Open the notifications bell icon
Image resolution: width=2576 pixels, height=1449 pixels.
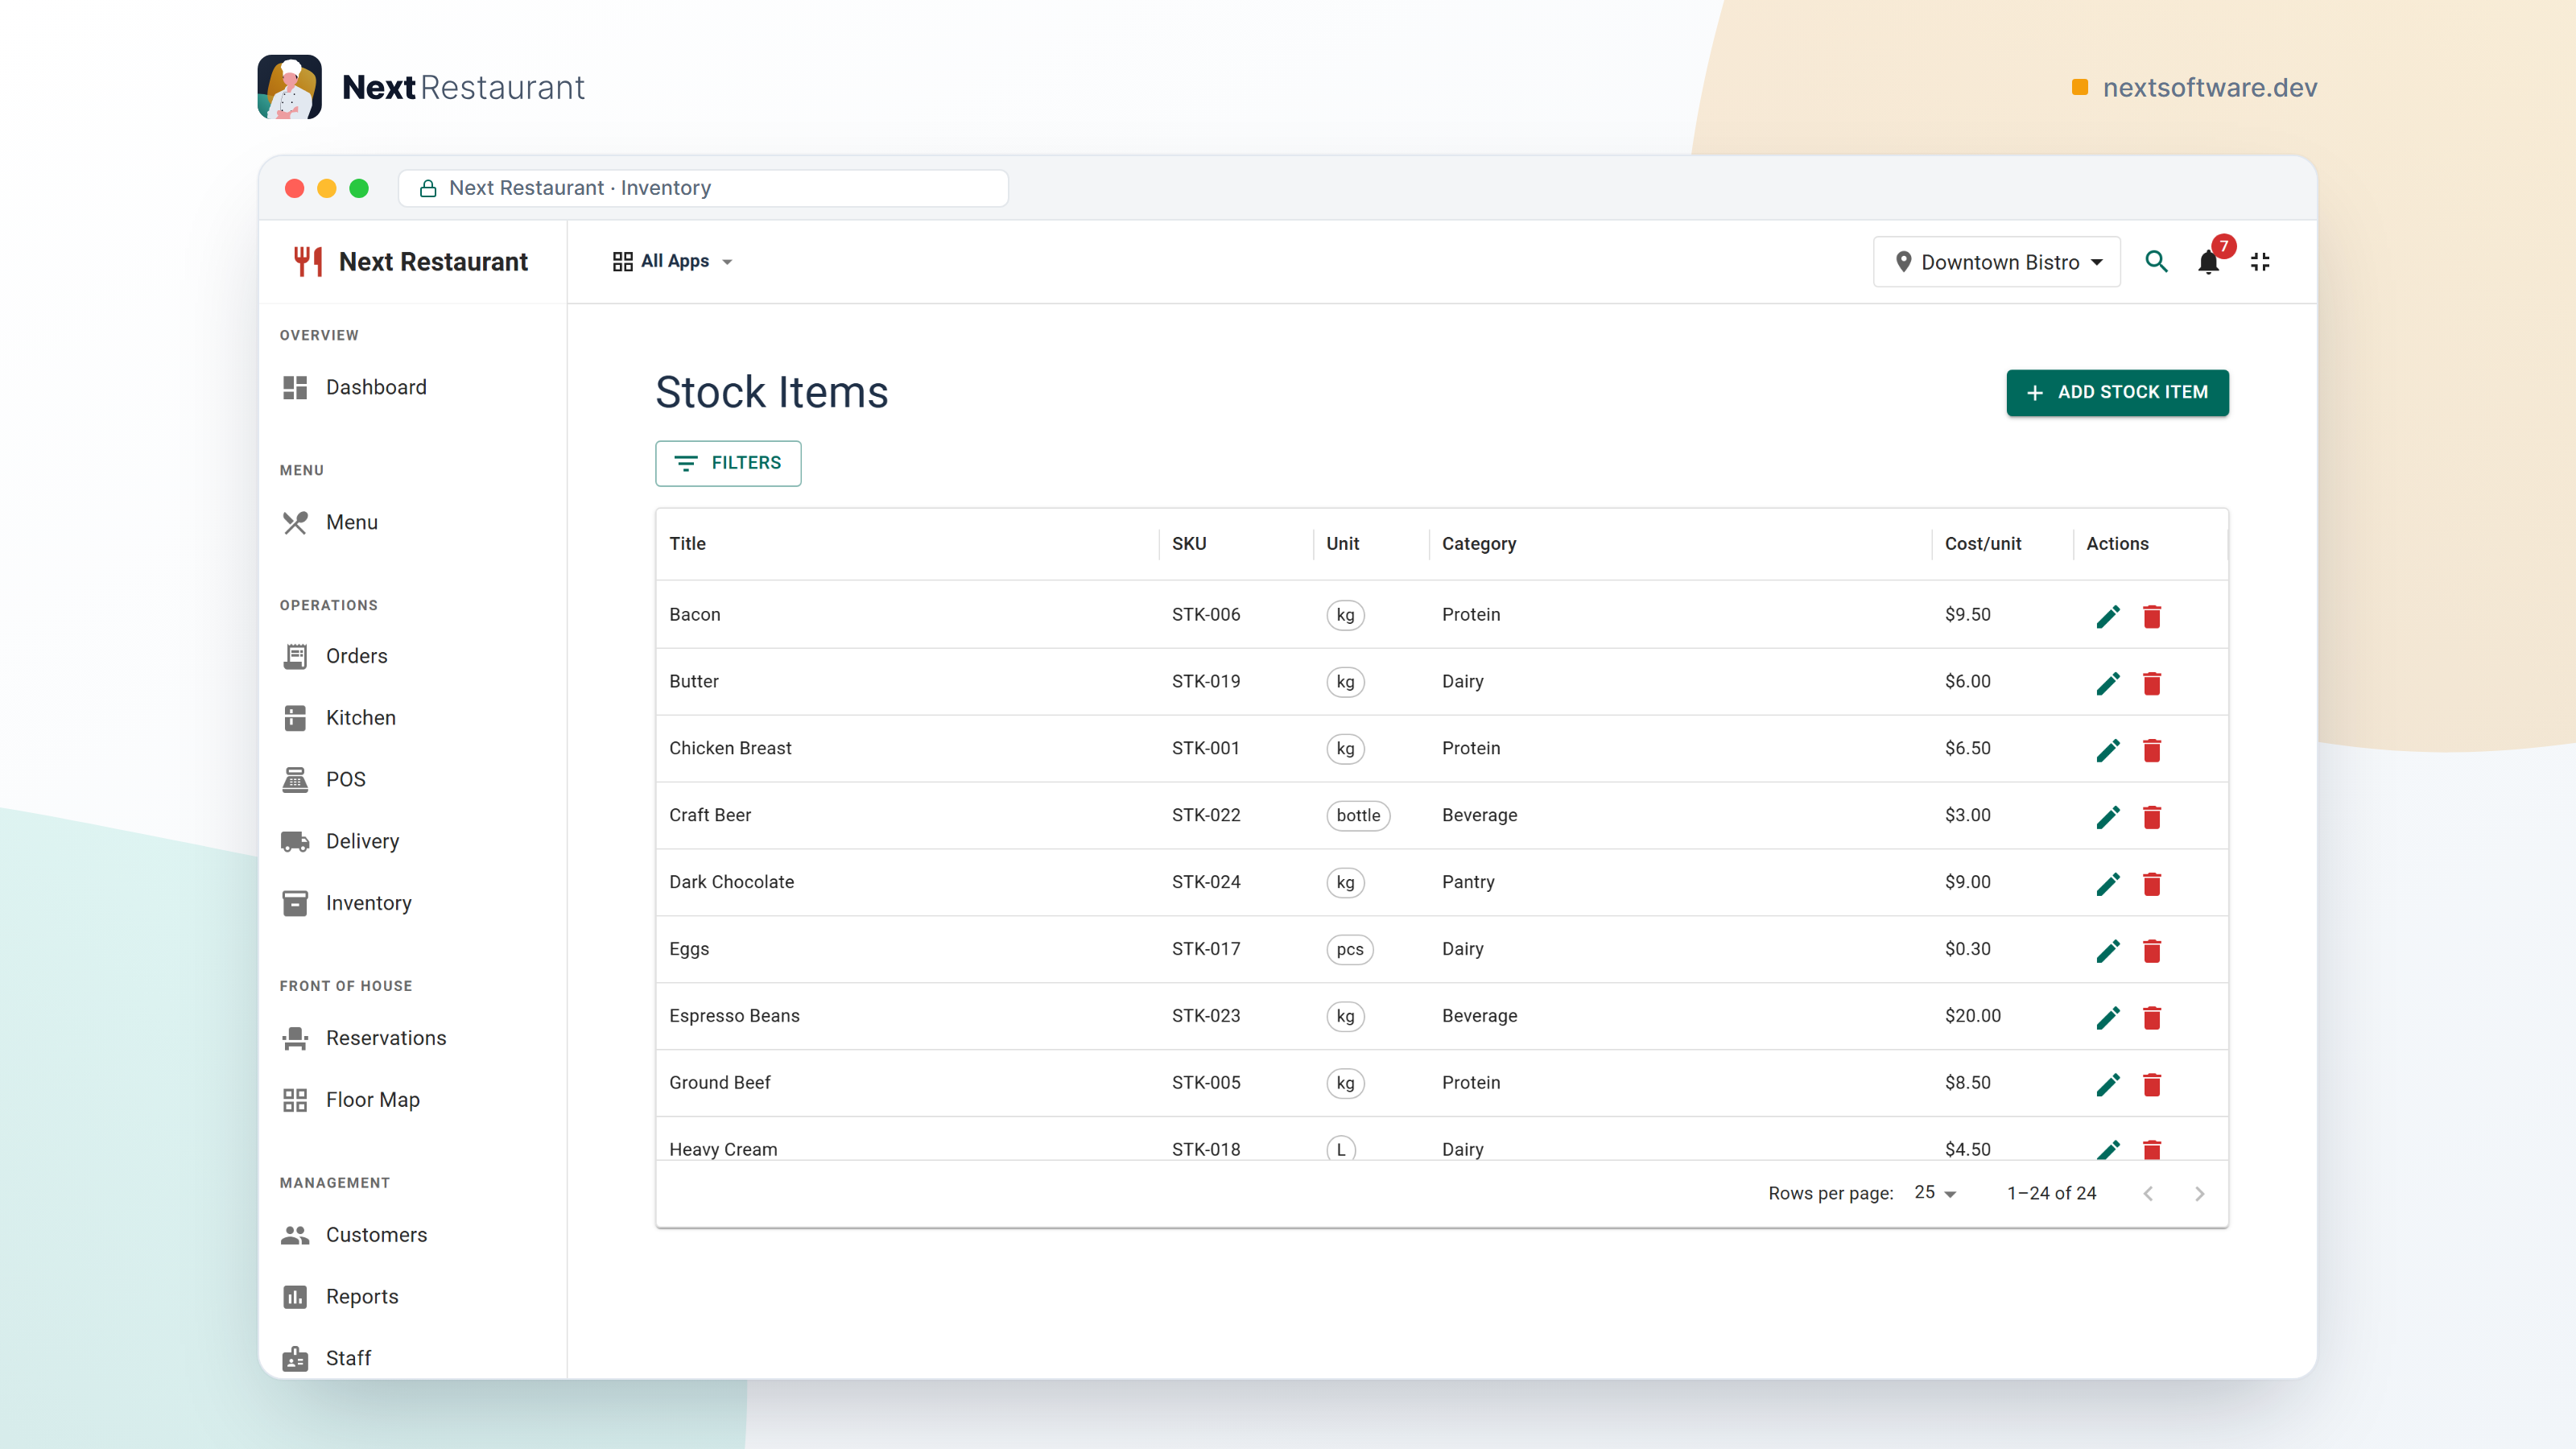click(x=2208, y=262)
